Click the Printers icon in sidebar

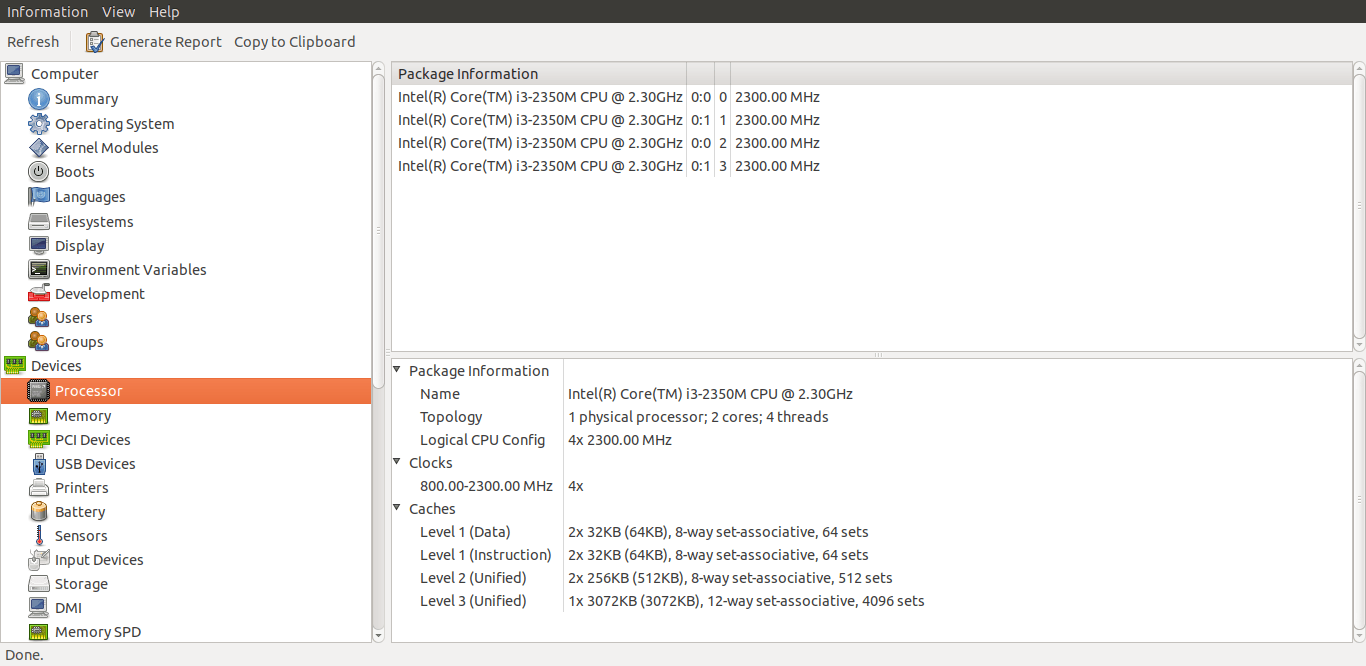click(39, 488)
